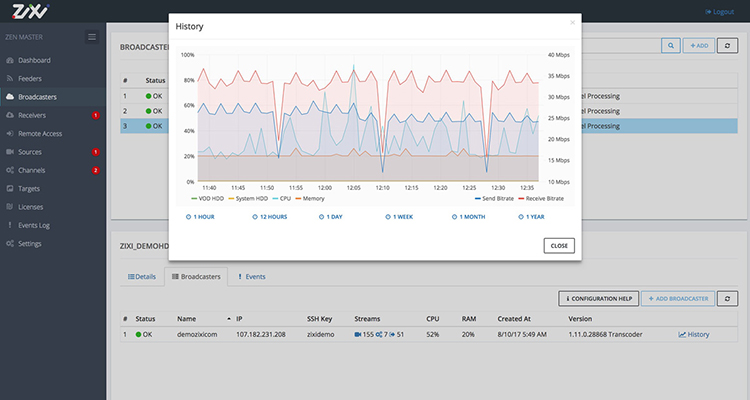Toggle the sidebar hamburger menu
Image resolution: width=750 pixels, height=400 pixels.
92,37
